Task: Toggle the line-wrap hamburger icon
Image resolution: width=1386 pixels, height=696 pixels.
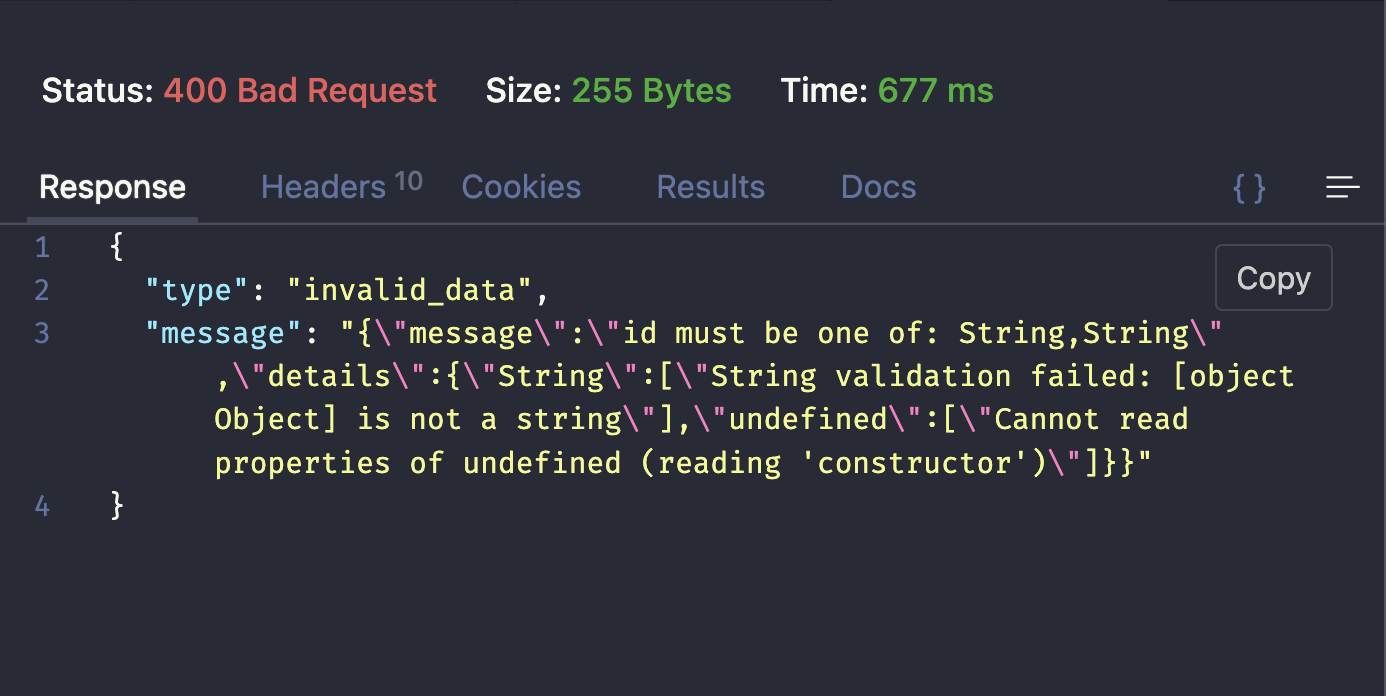Action: point(1342,187)
